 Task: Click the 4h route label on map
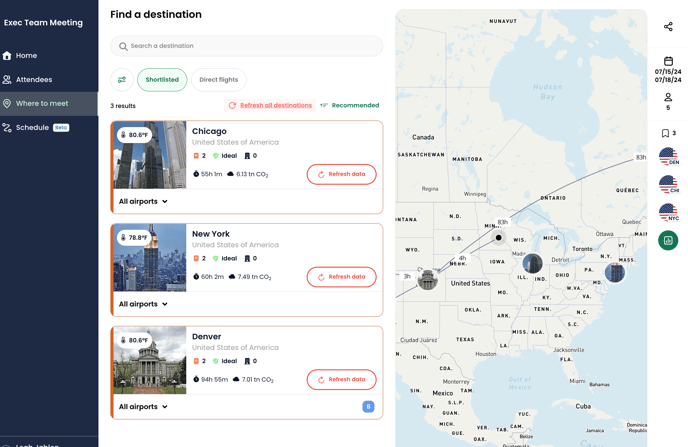462,258
